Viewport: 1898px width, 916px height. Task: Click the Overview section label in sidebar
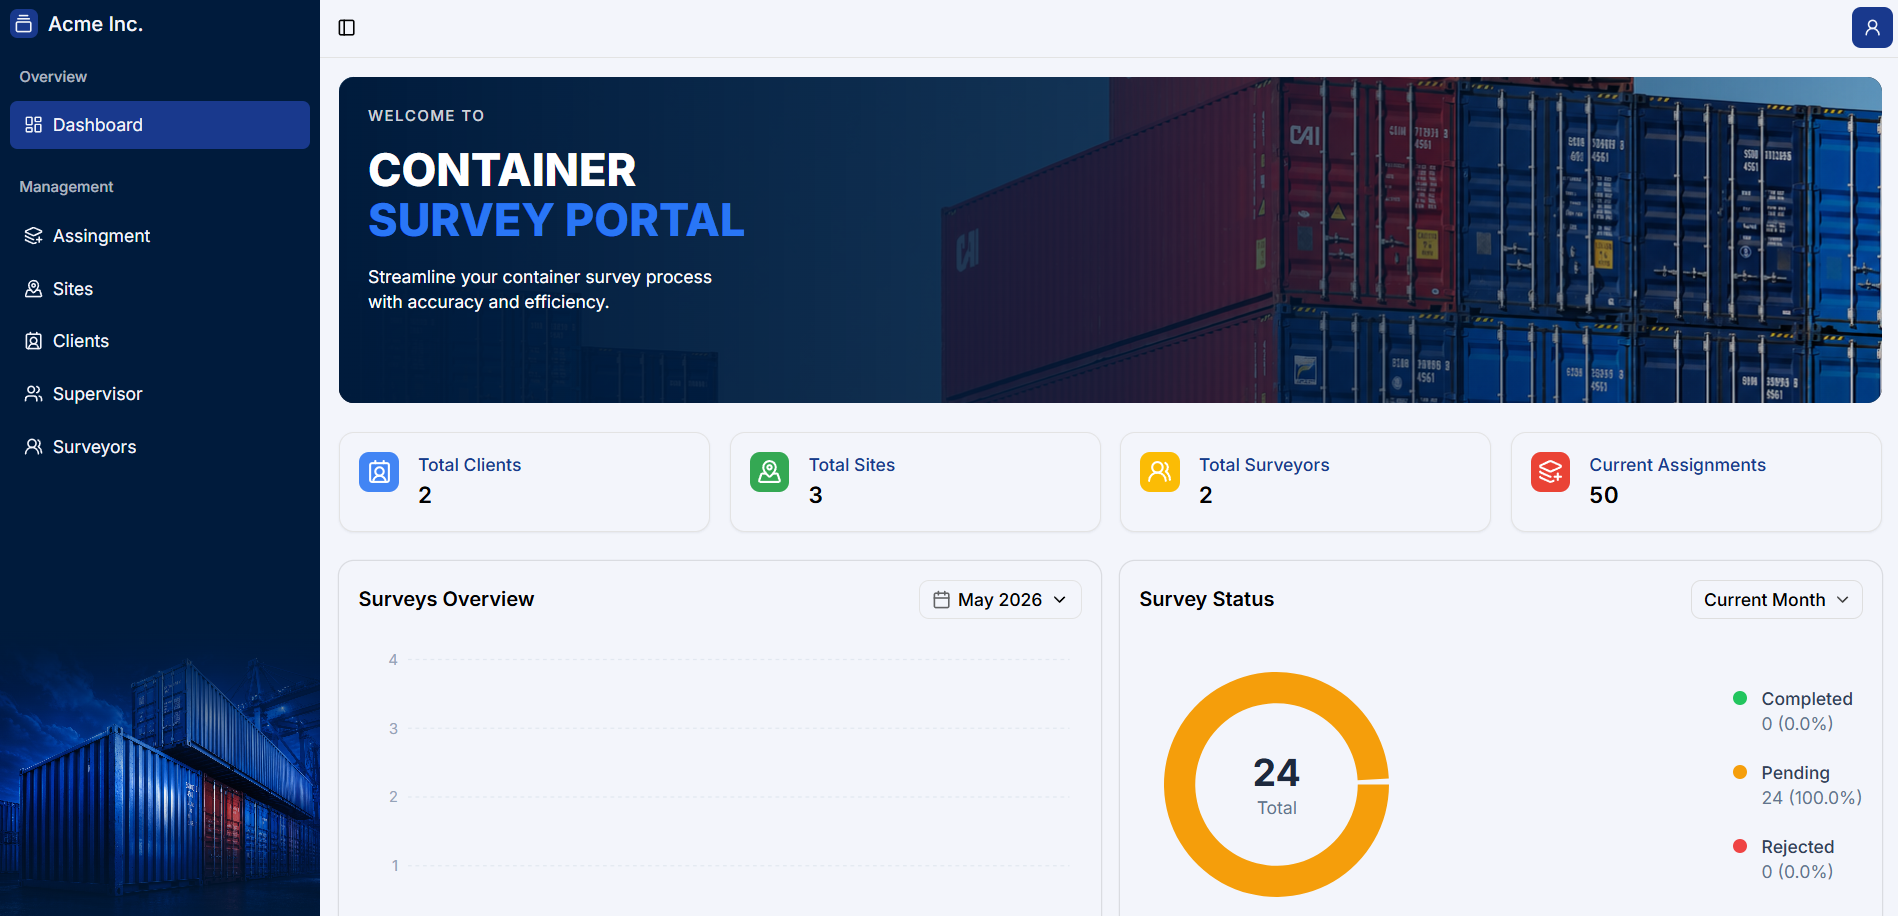(53, 77)
